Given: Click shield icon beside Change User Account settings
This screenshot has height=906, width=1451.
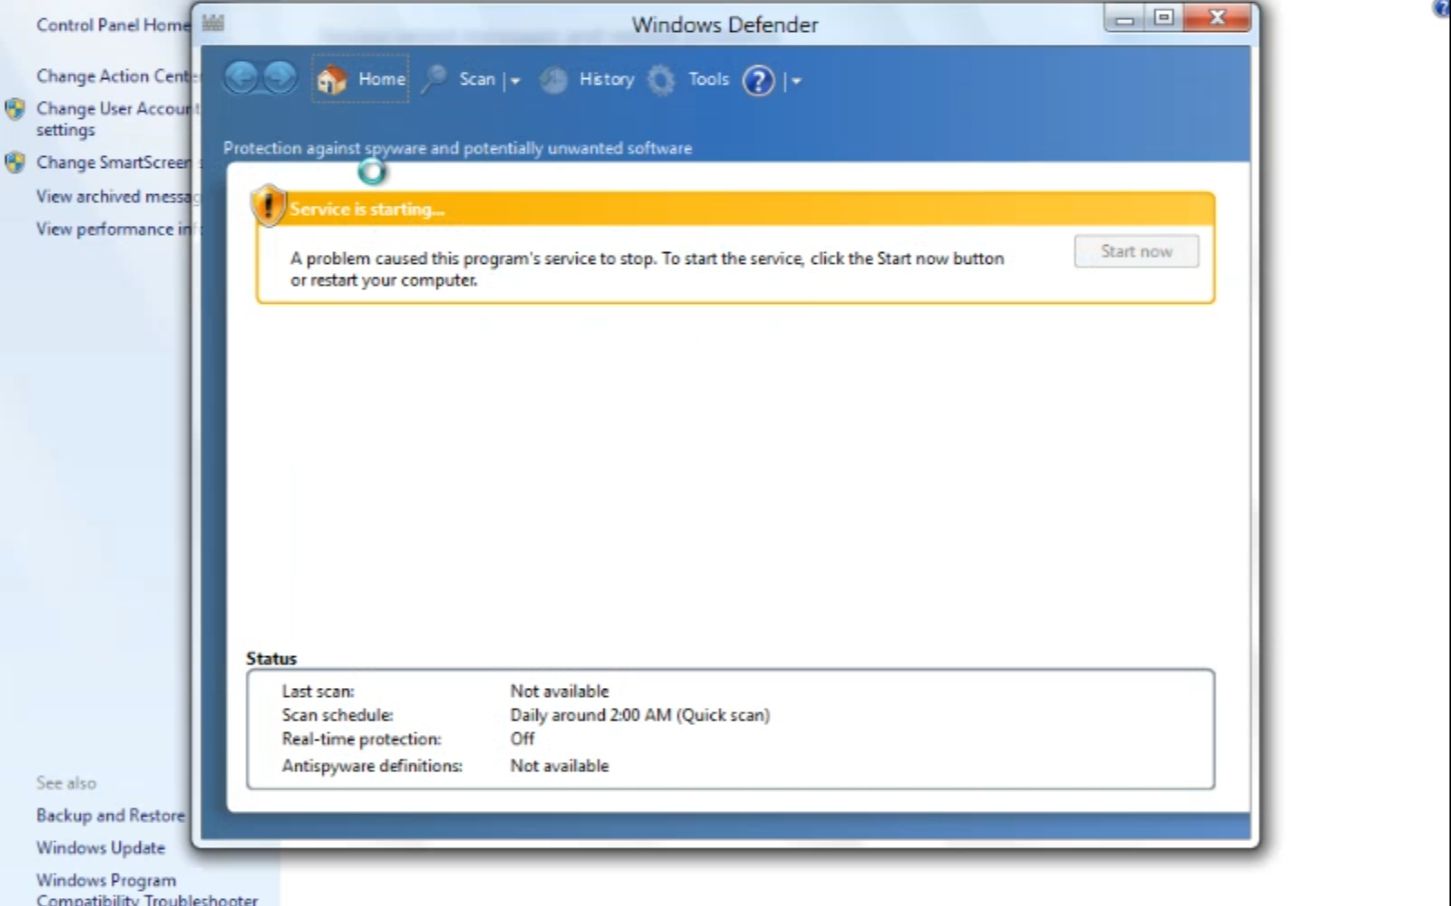Looking at the screenshot, I should point(15,109).
